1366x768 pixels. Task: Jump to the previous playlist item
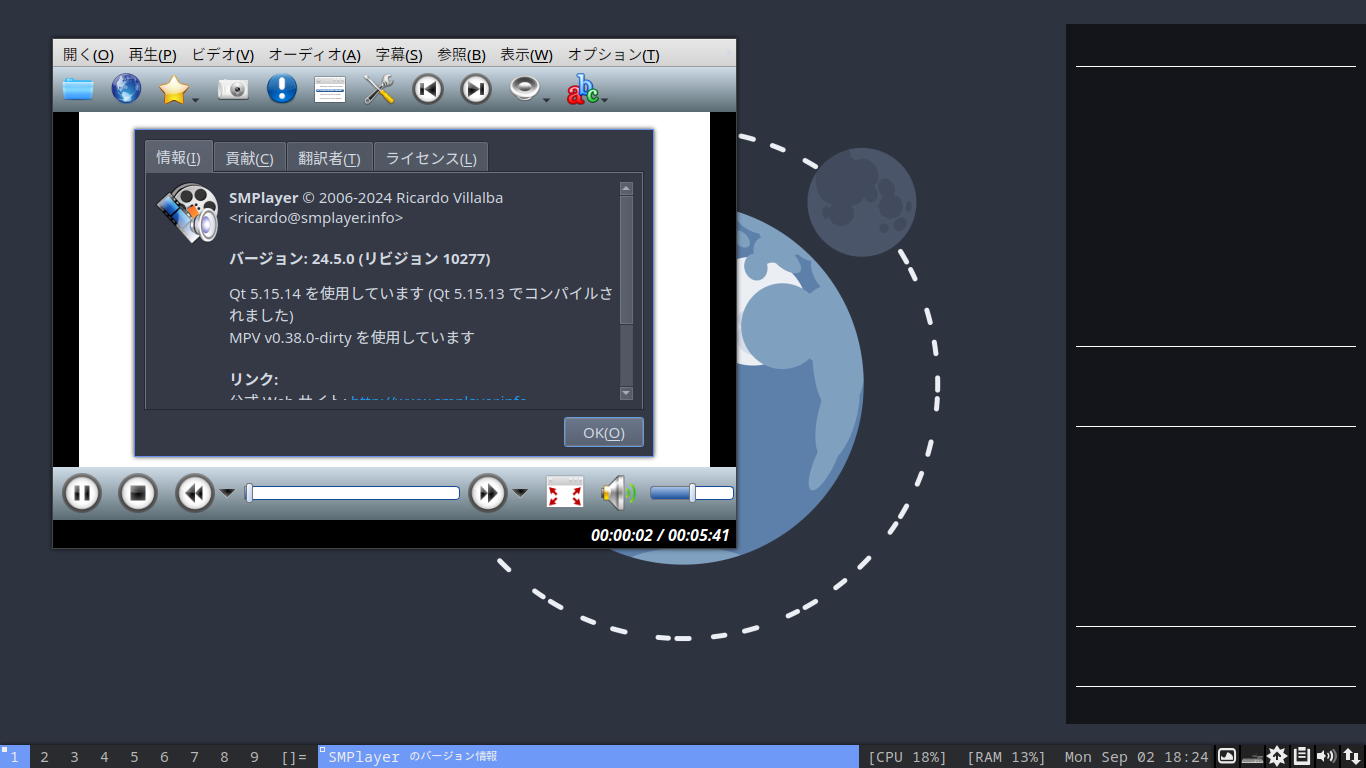(x=427, y=89)
